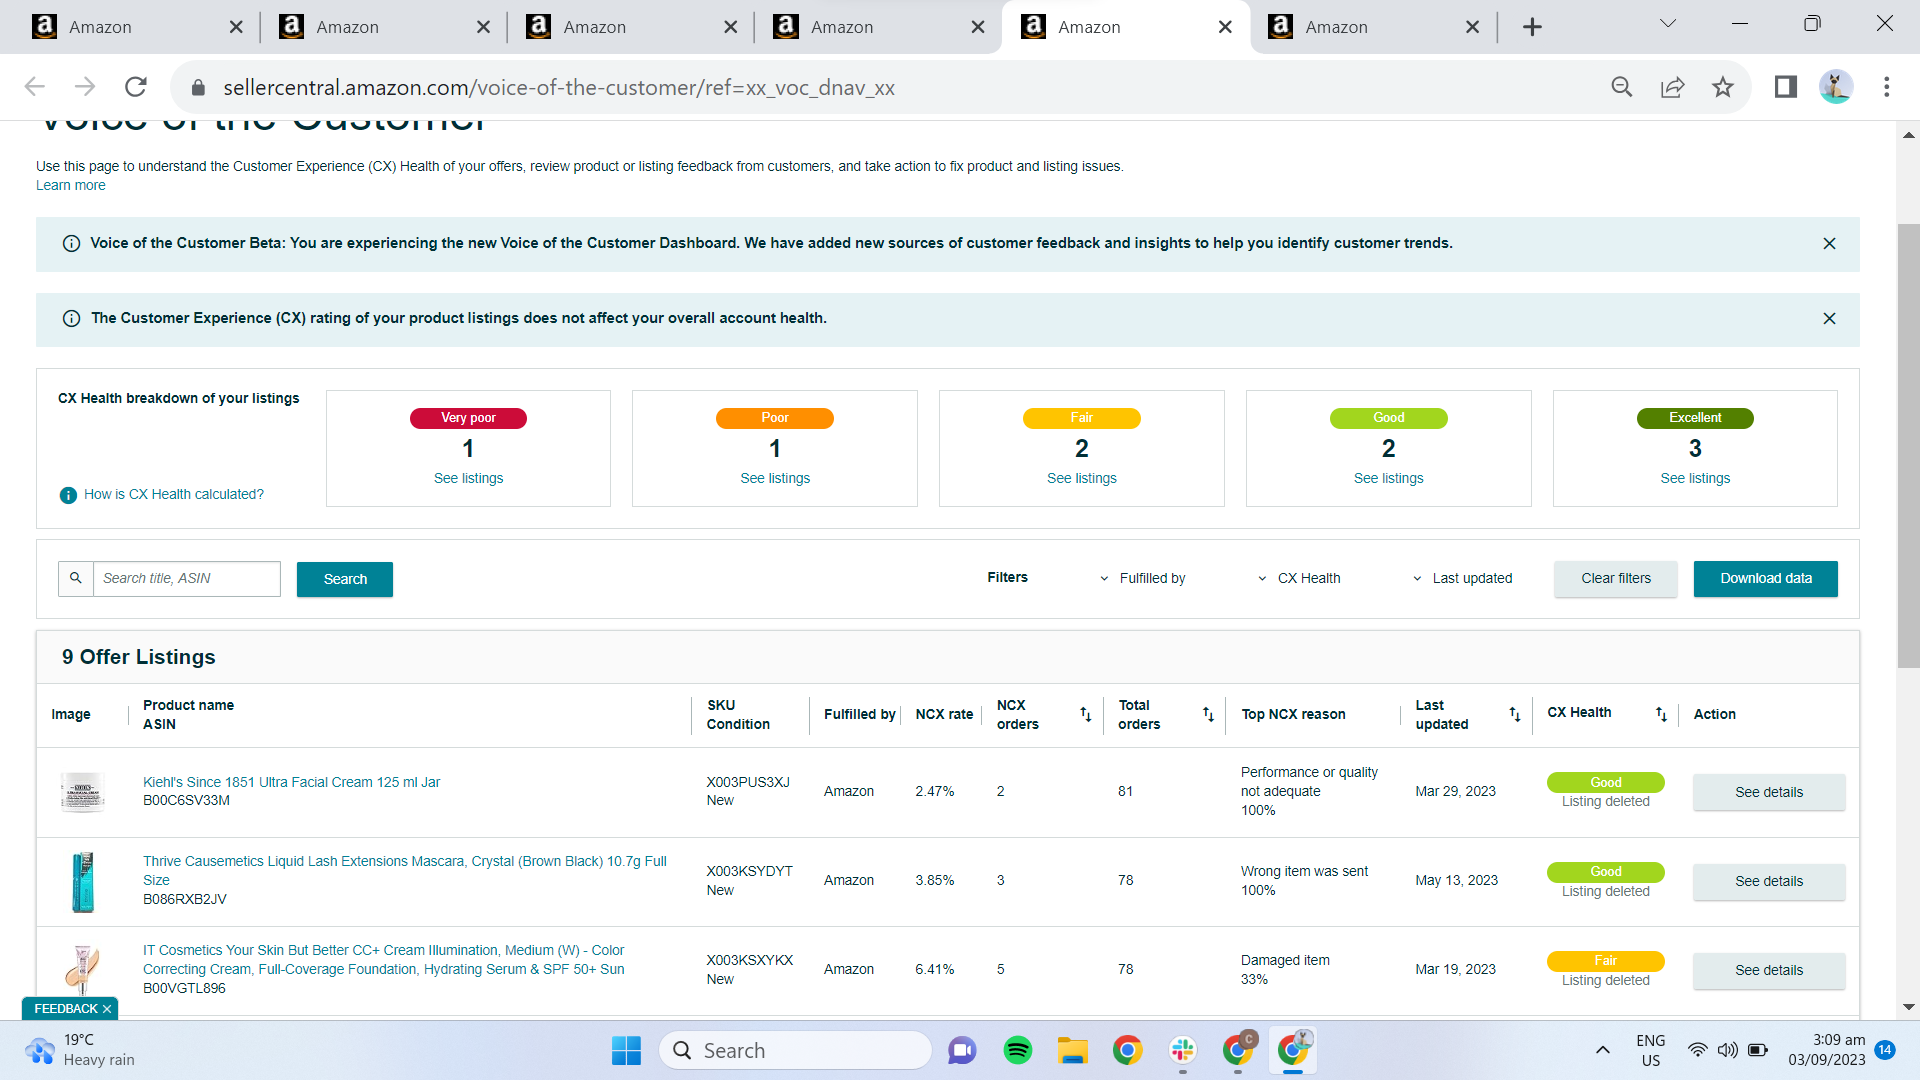Open the browser zoom magnifier icon
The width and height of the screenshot is (1920, 1080).
pyautogui.click(x=1622, y=87)
